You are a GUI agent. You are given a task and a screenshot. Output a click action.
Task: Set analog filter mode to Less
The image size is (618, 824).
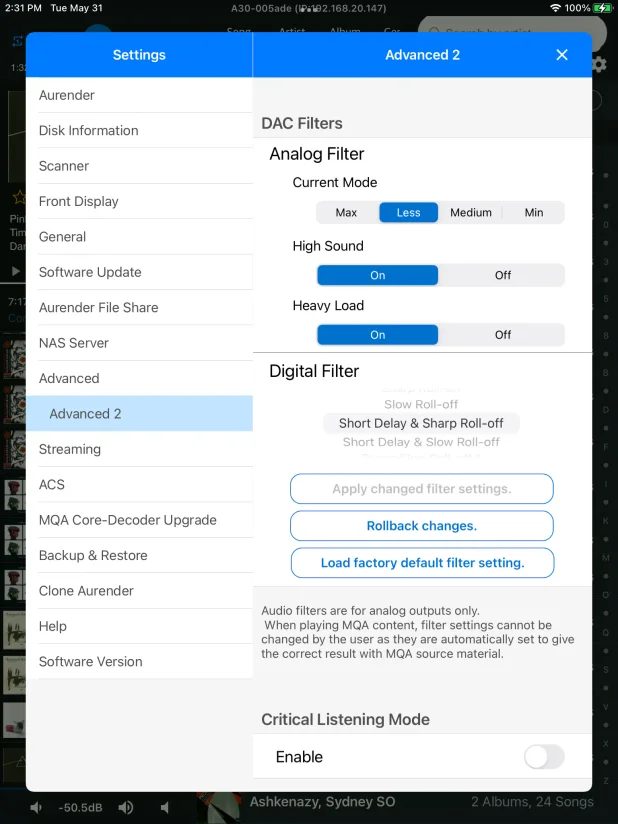click(408, 212)
